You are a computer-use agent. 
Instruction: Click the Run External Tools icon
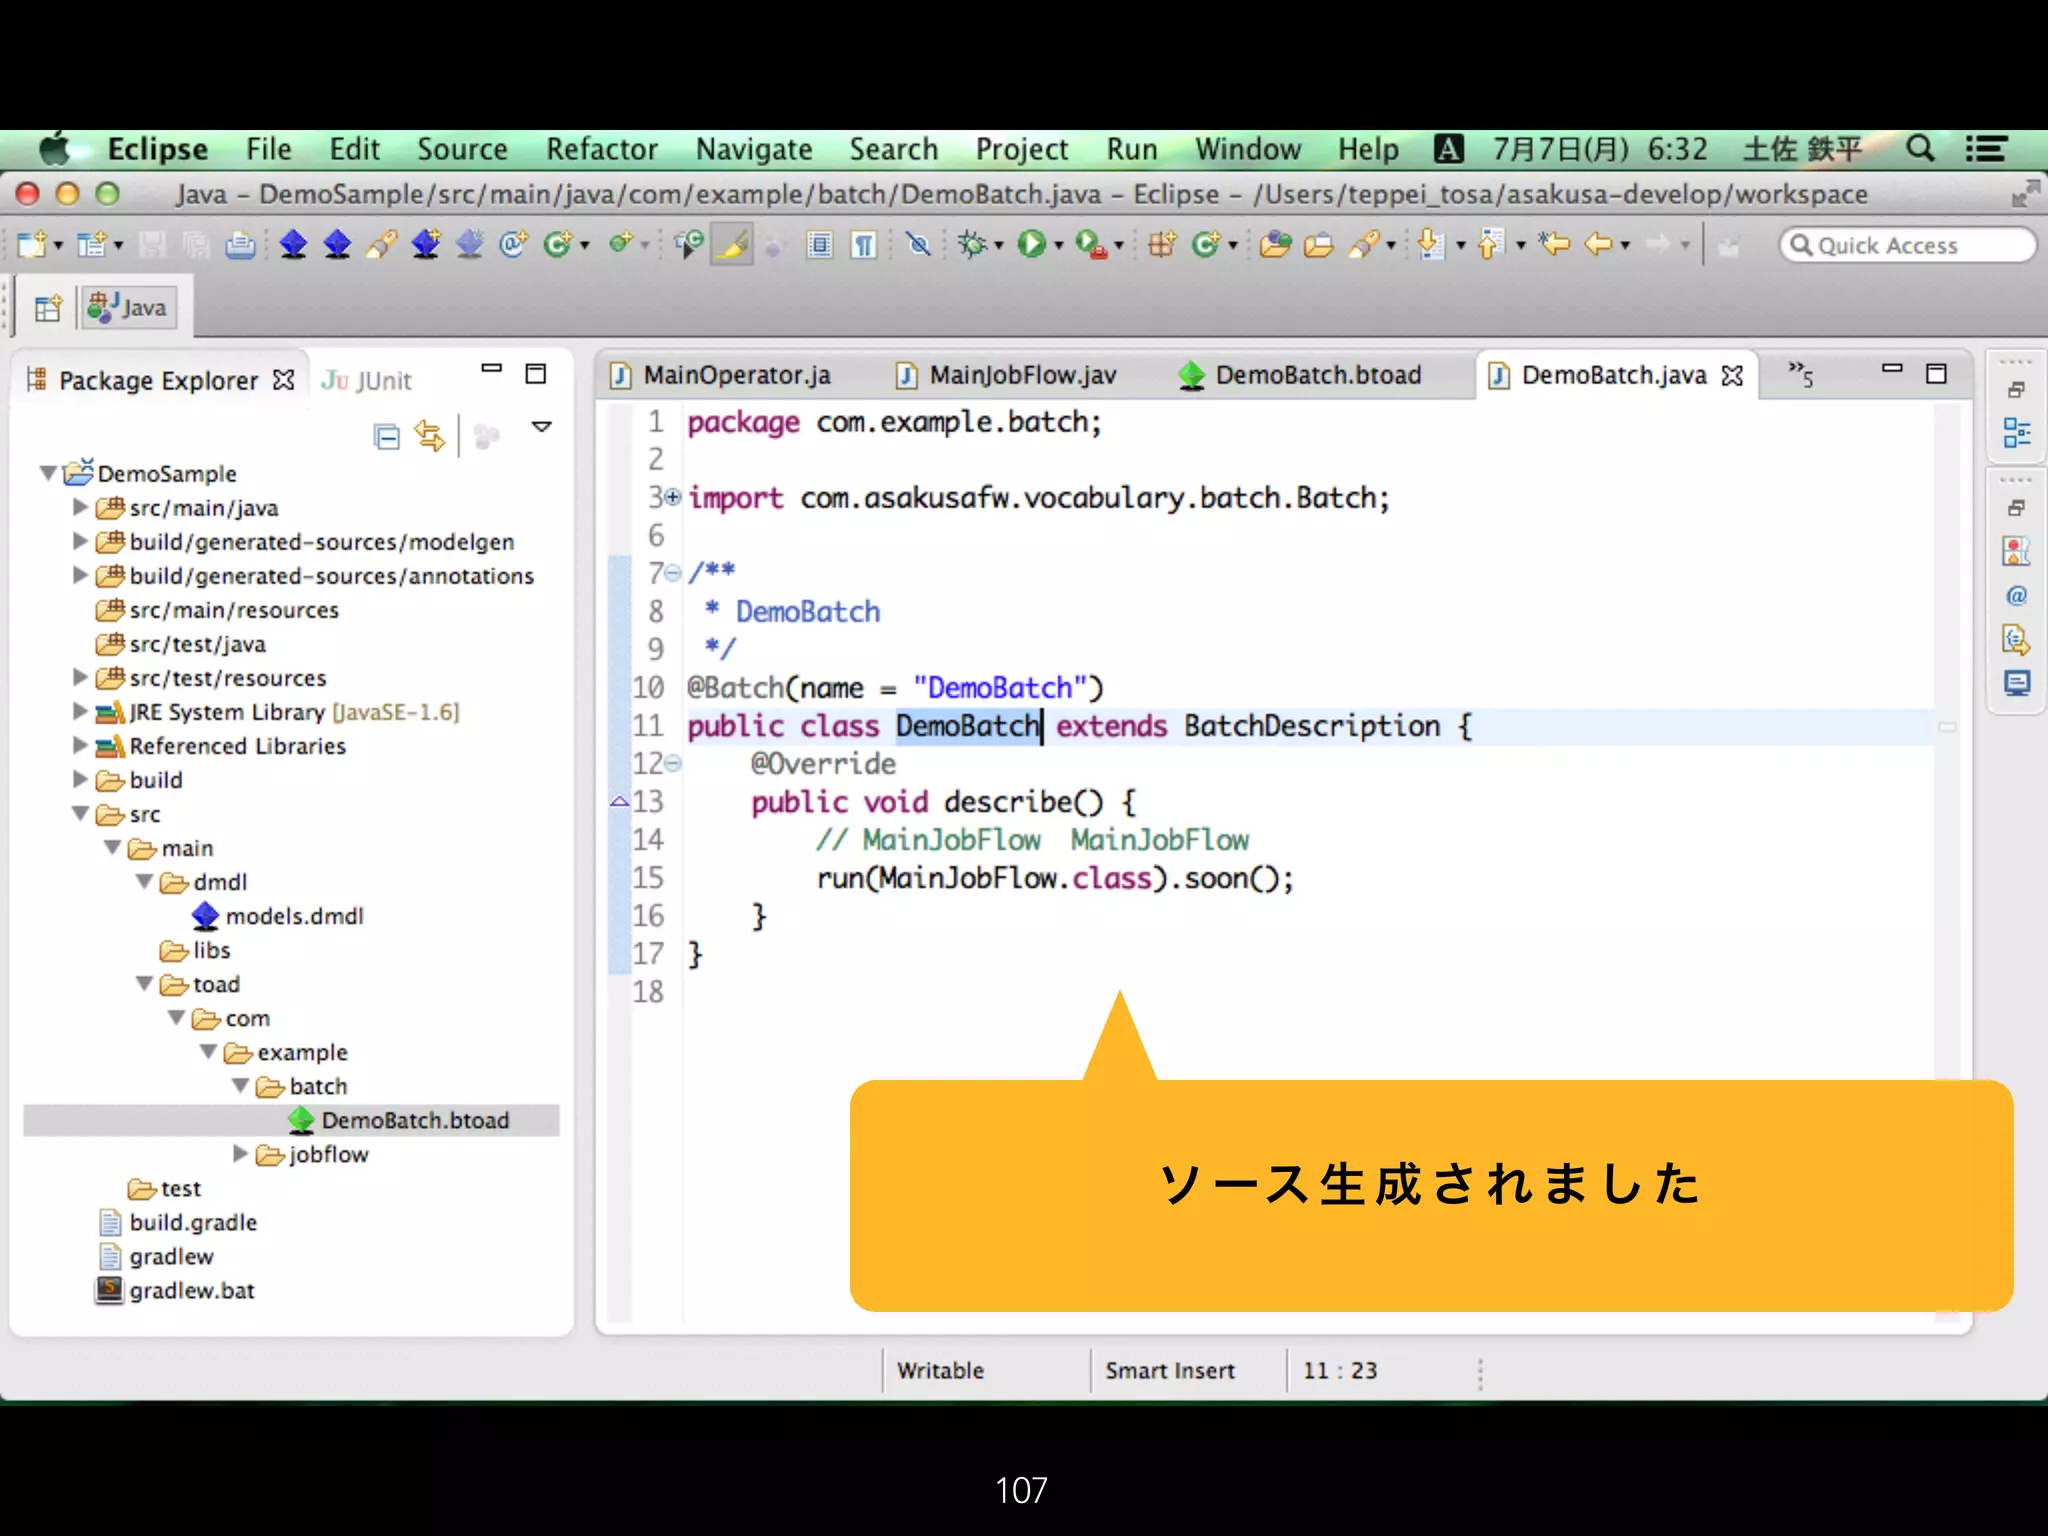click(x=1091, y=245)
